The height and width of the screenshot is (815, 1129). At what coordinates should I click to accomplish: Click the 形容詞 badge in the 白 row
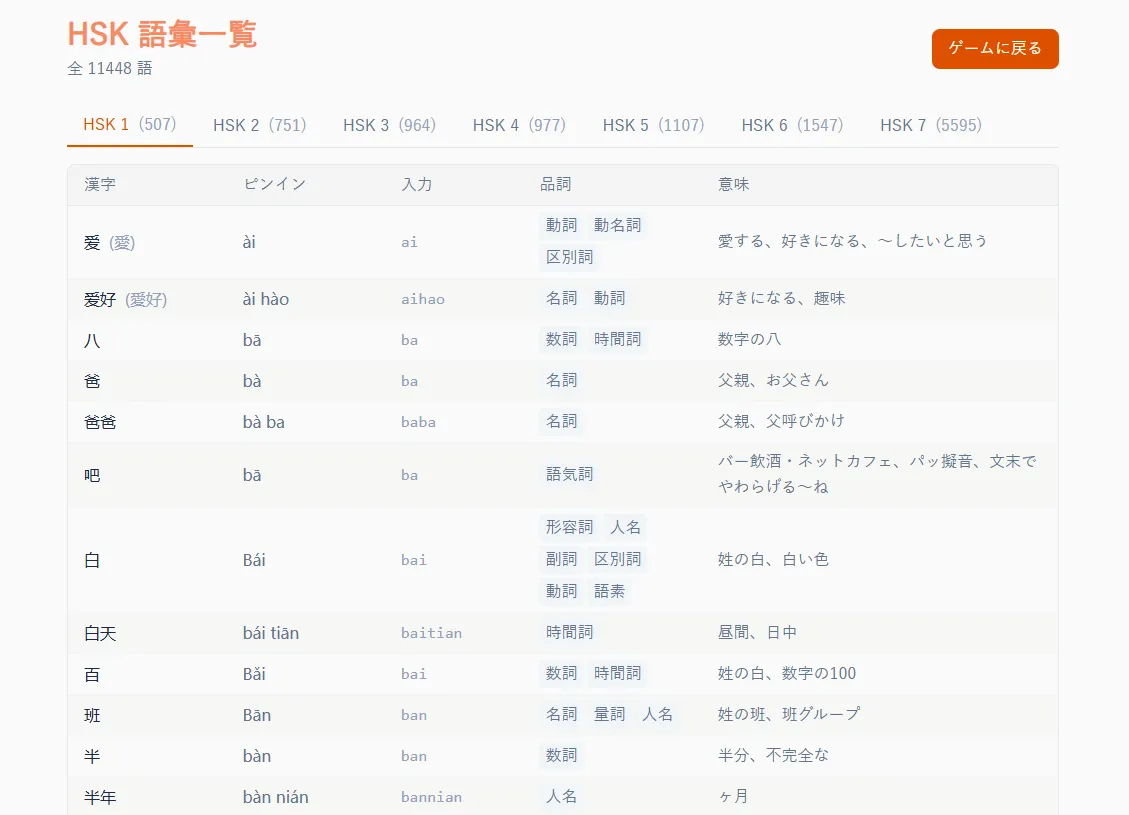pyautogui.click(x=569, y=527)
